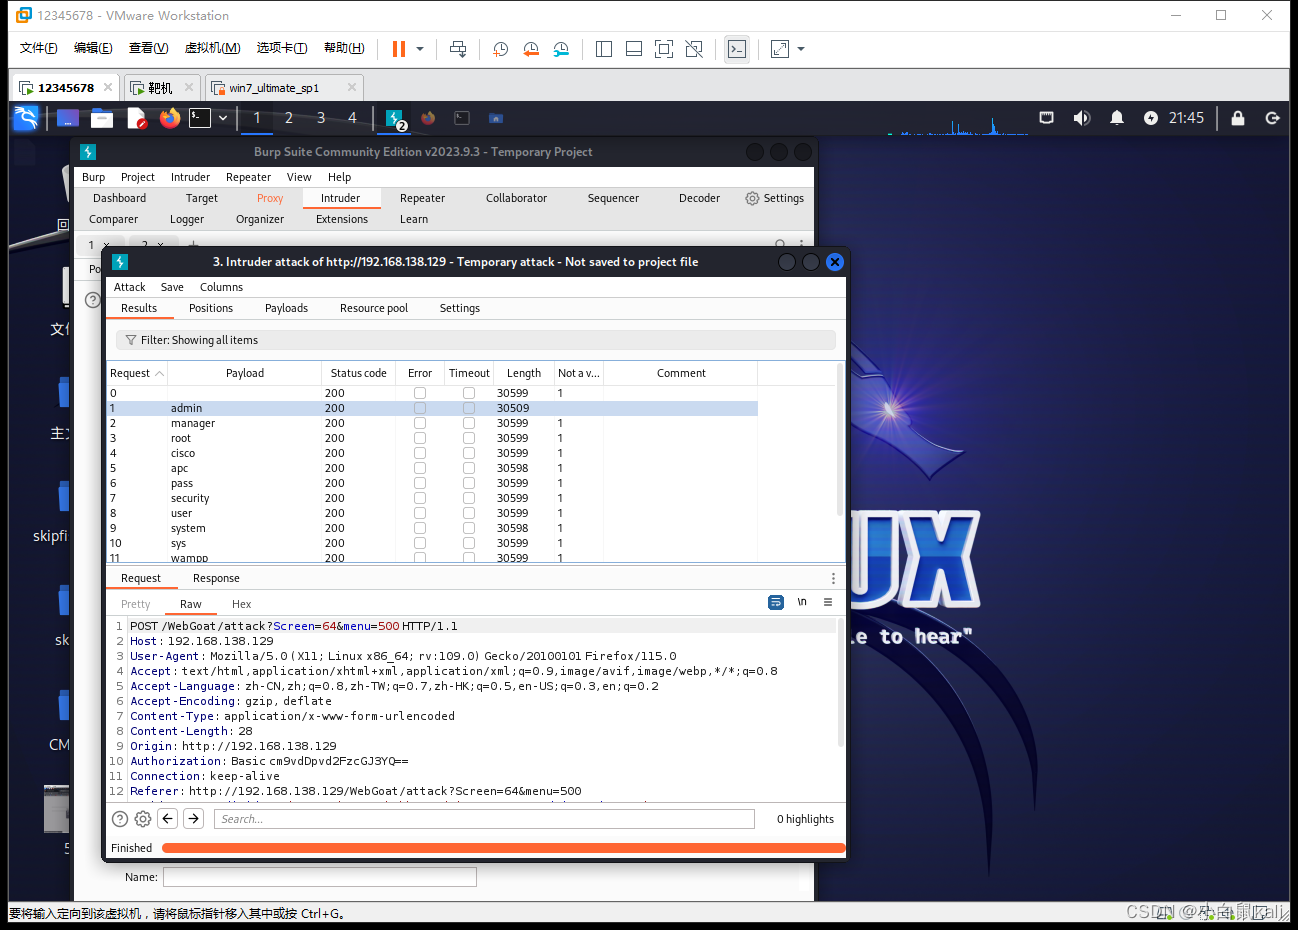Viewport: 1298px width, 930px height.
Task: Toggle the message word wrap icon
Action: 776,602
